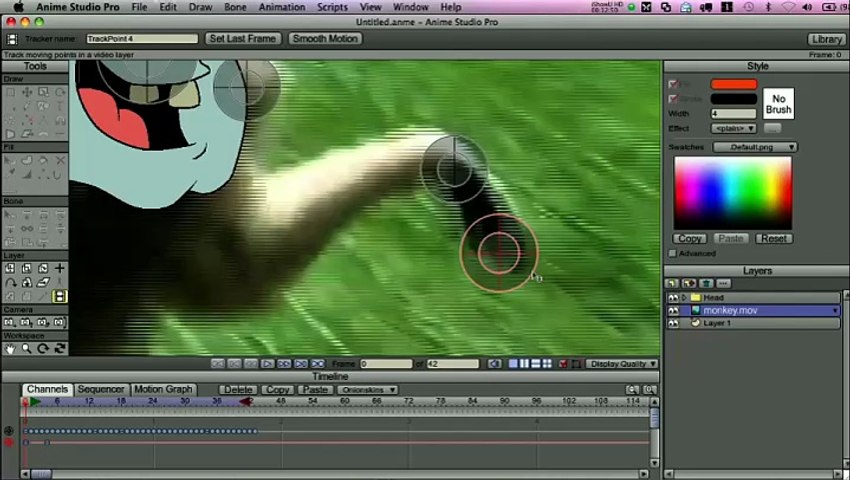This screenshot has height=480, width=850.
Task: Open the File menu
Action: (139, 7)
